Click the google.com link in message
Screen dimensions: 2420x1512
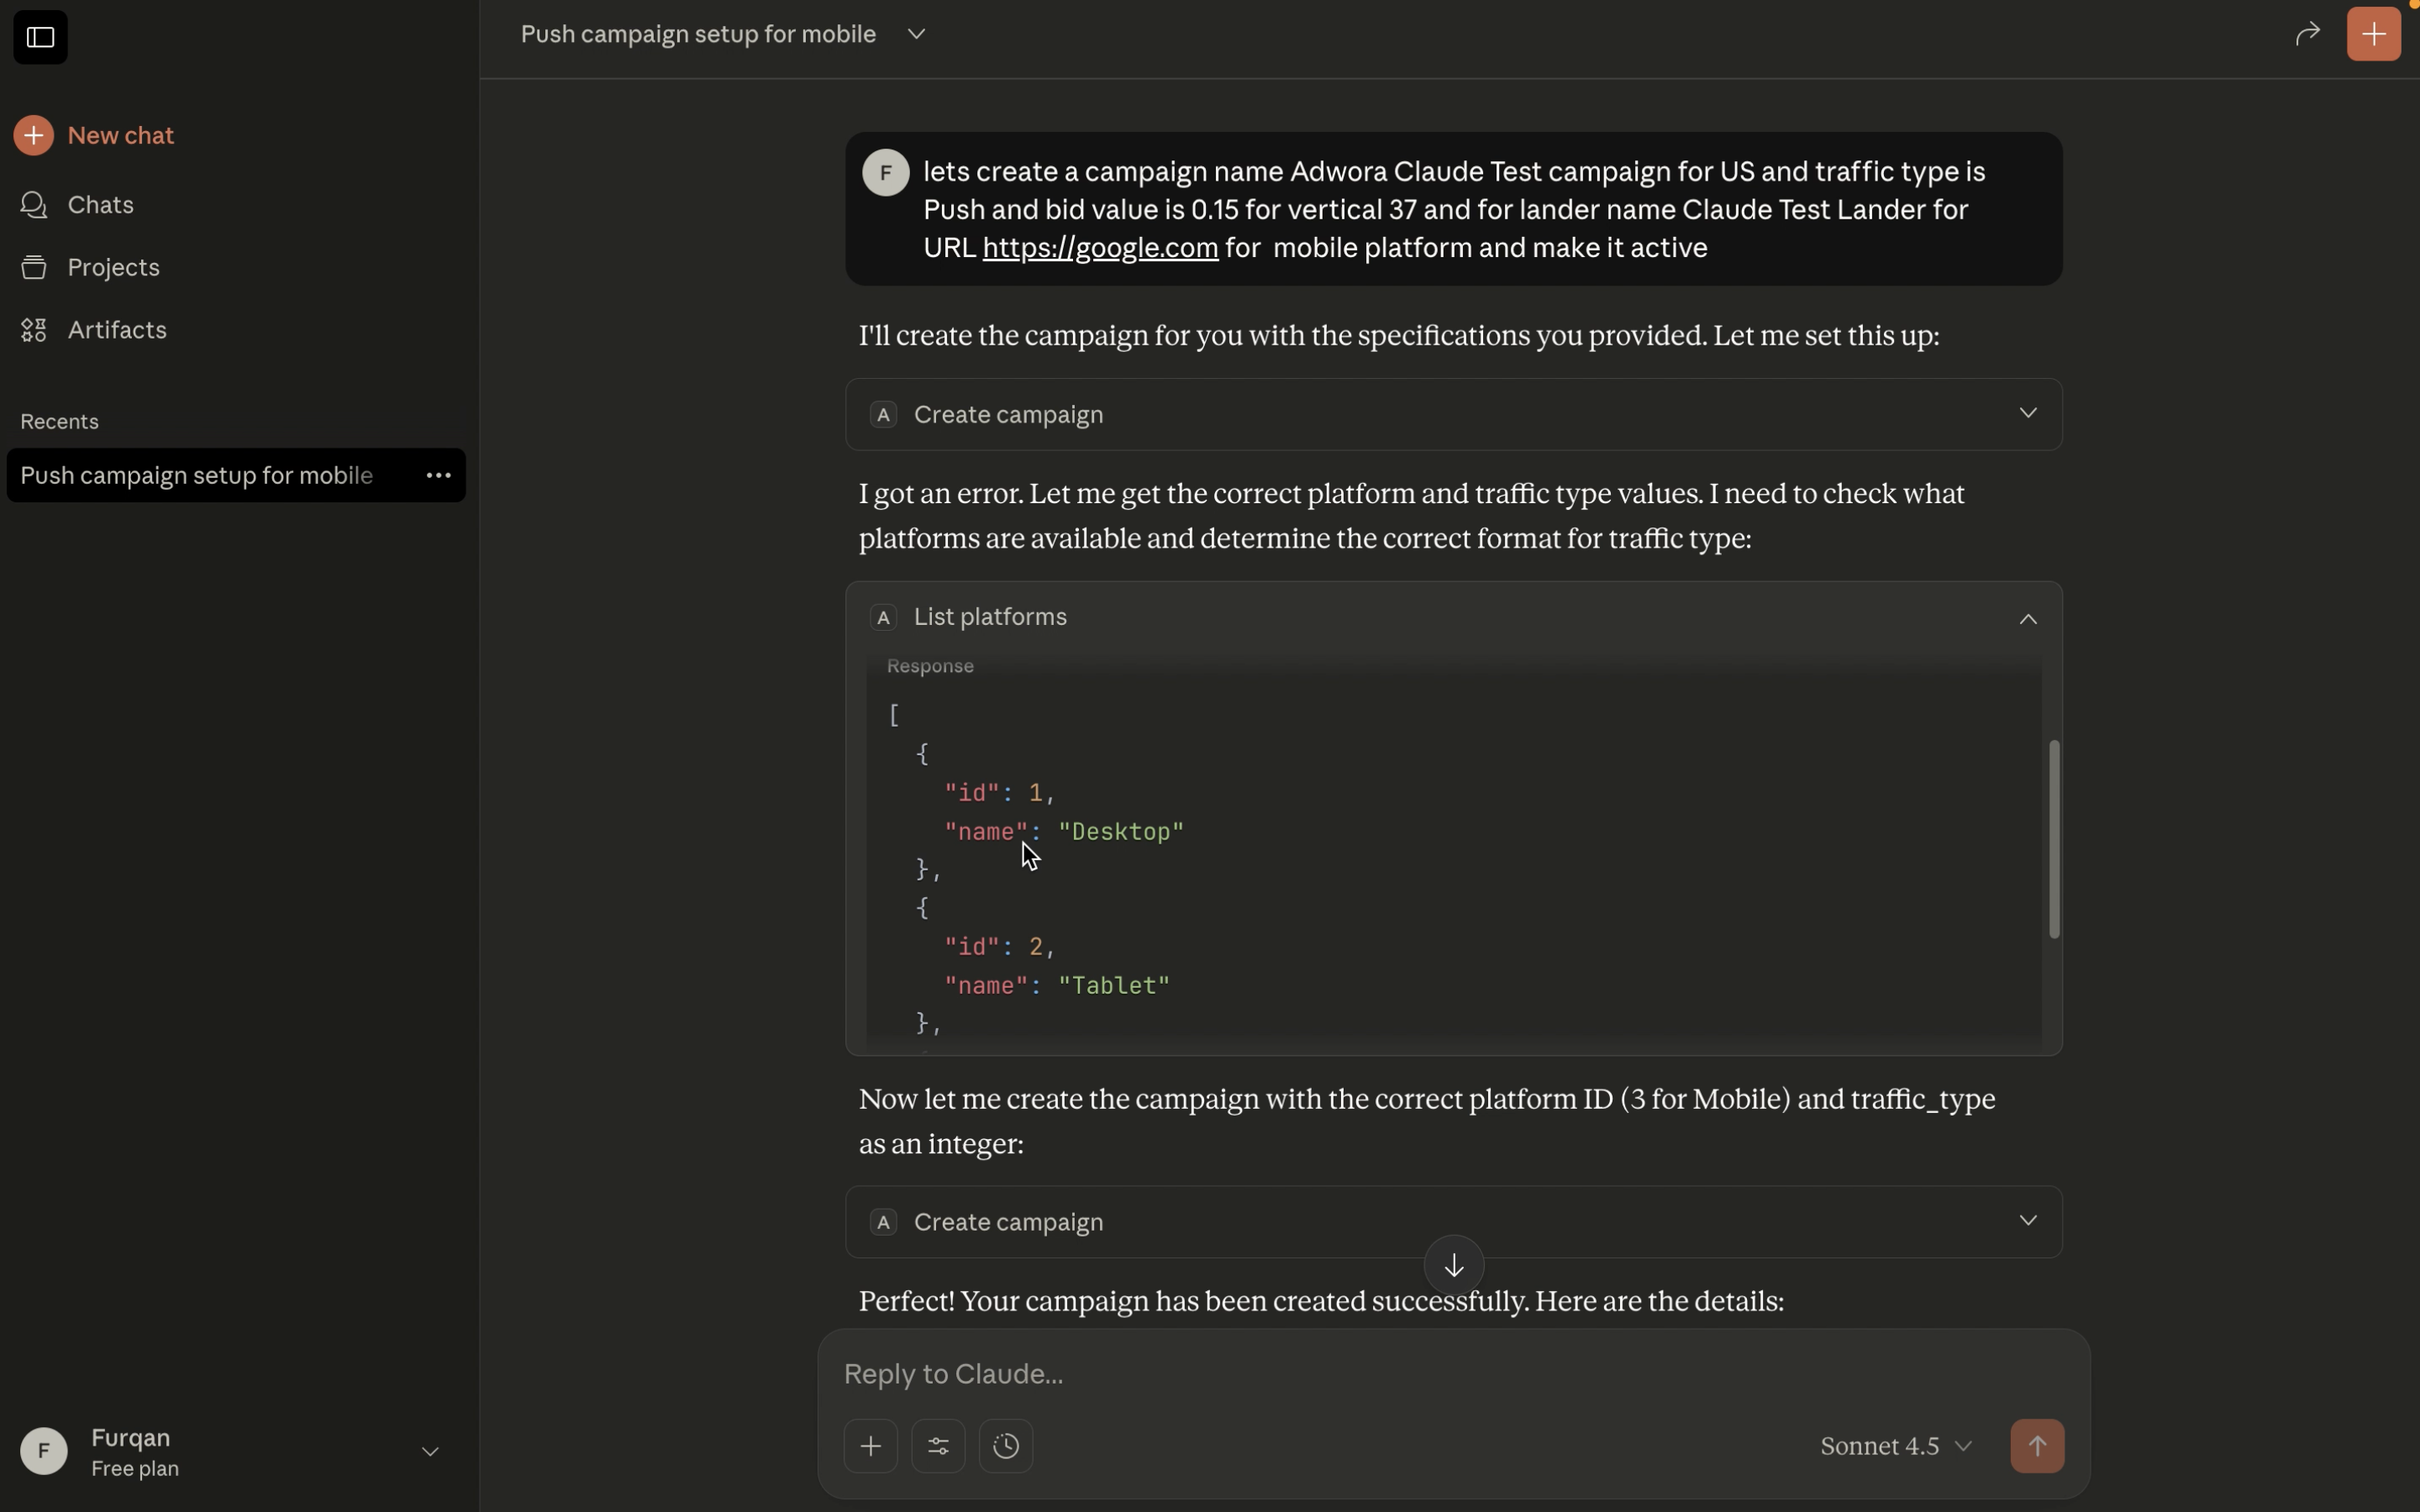point(1099,248)
